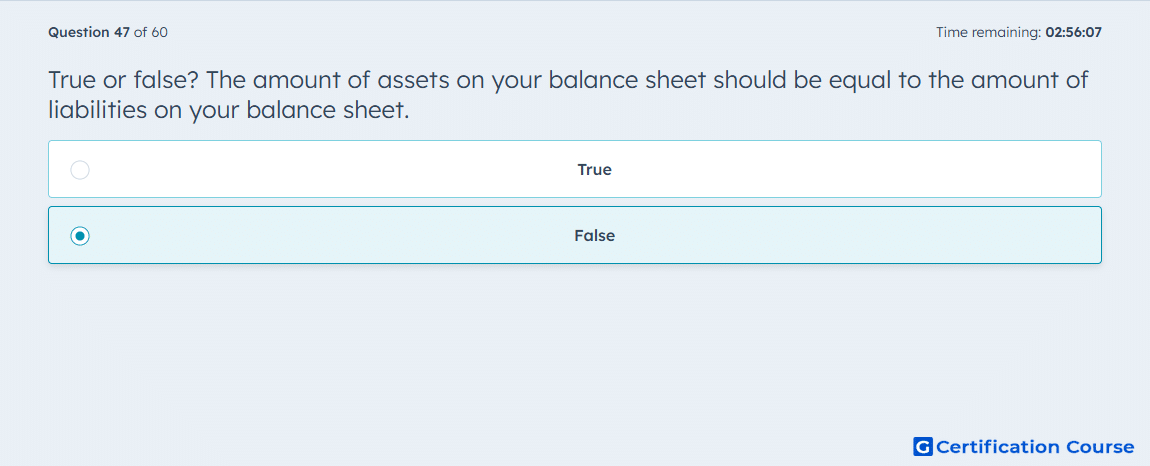Click the blue G logo icon
The width and height of the screenshot is (1150, 466).
(923, 447)
